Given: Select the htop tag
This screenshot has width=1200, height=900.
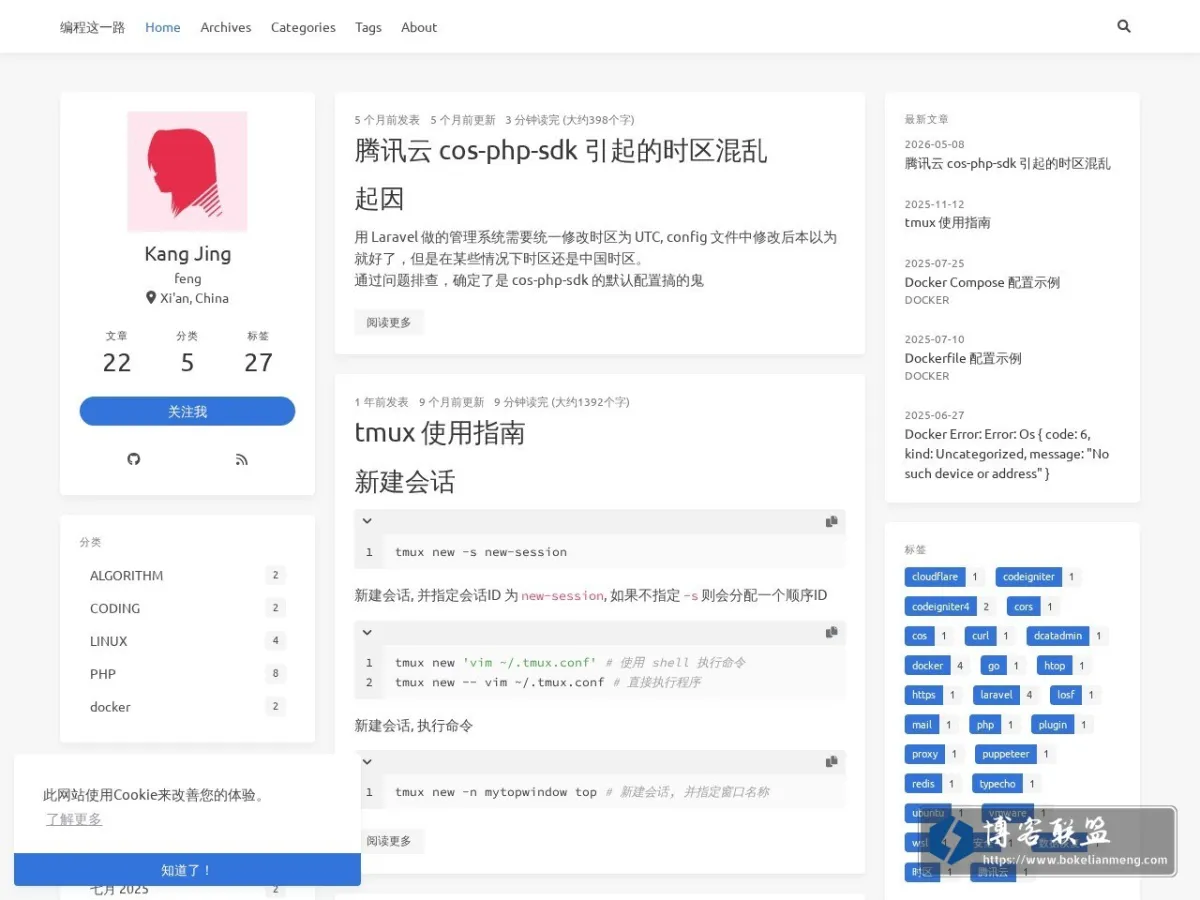Looking at the screenshot, I should pyautogui.click(x=1054, y=665).
